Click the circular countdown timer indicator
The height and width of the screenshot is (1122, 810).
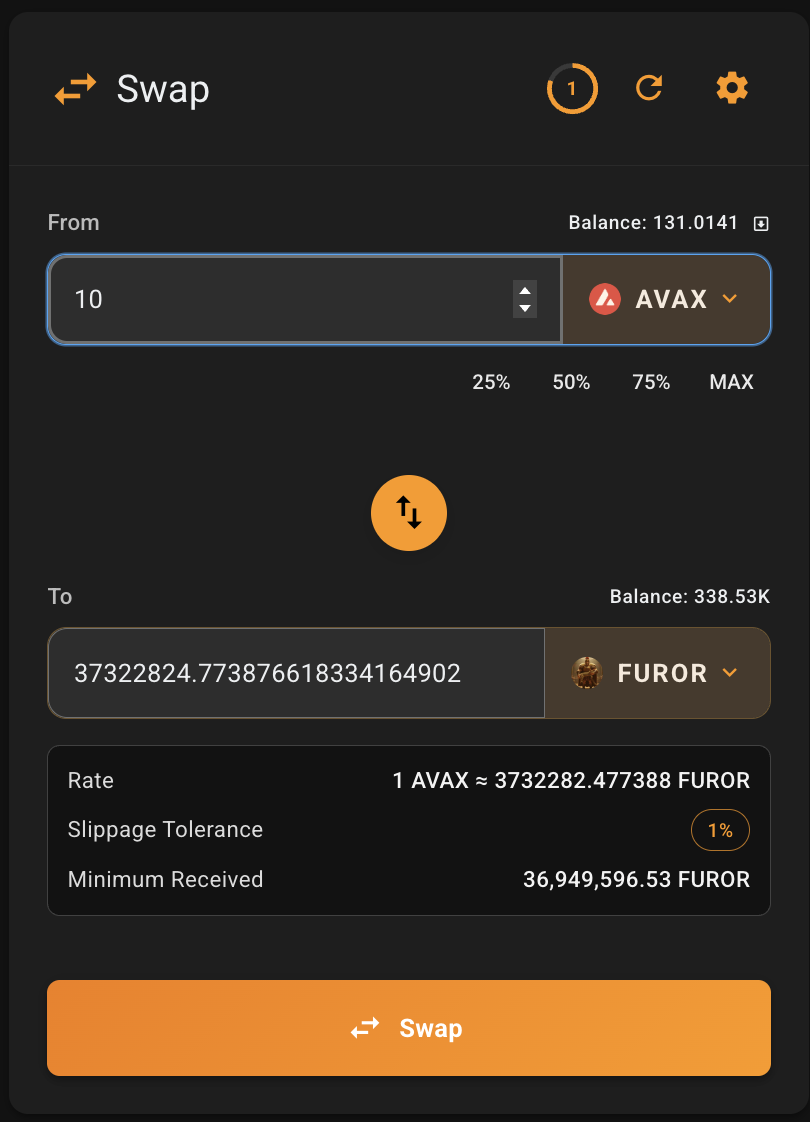tap(572, 89)
